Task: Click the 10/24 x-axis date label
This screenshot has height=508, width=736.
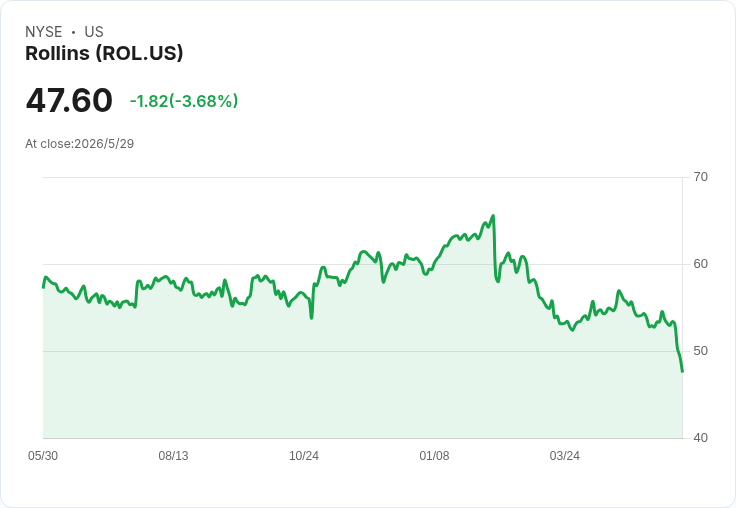Action: coord(304,456)
